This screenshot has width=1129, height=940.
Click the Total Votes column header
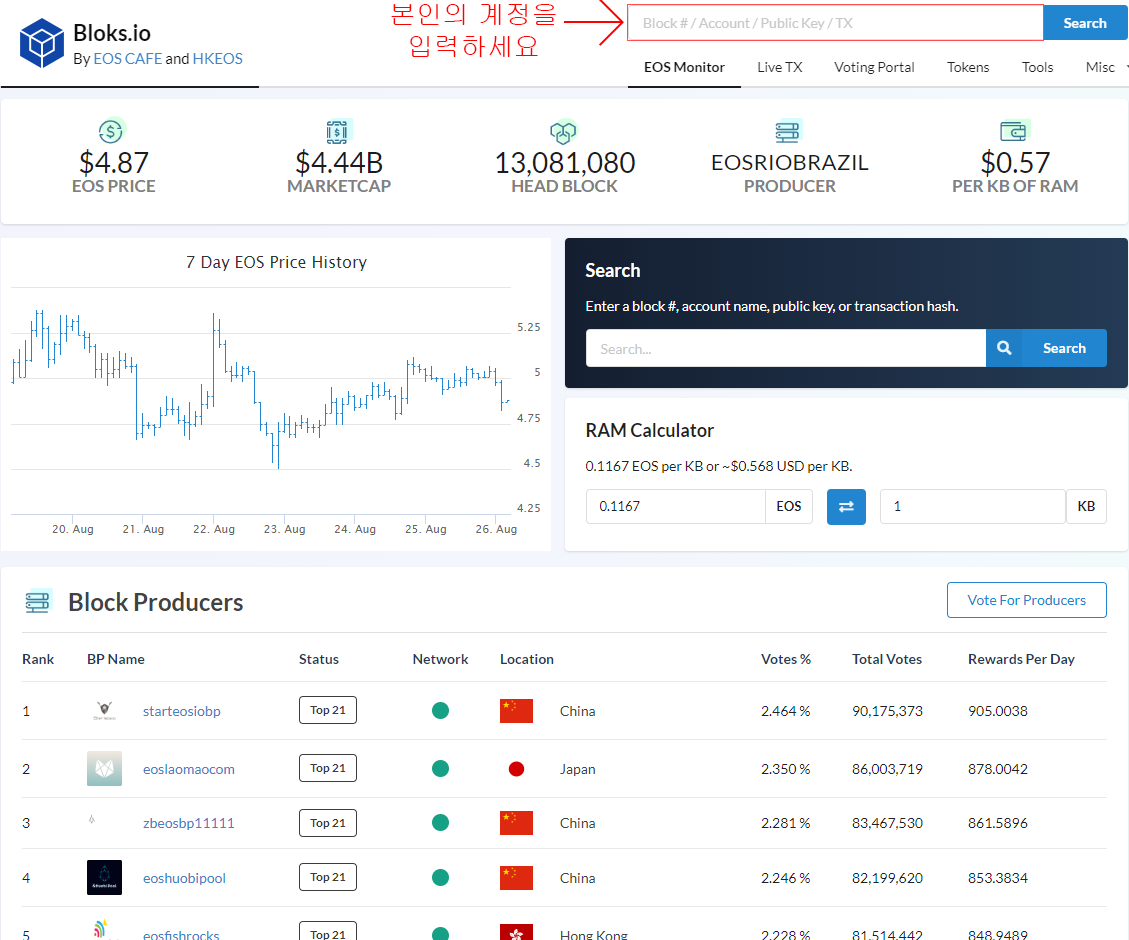[887, 659]
